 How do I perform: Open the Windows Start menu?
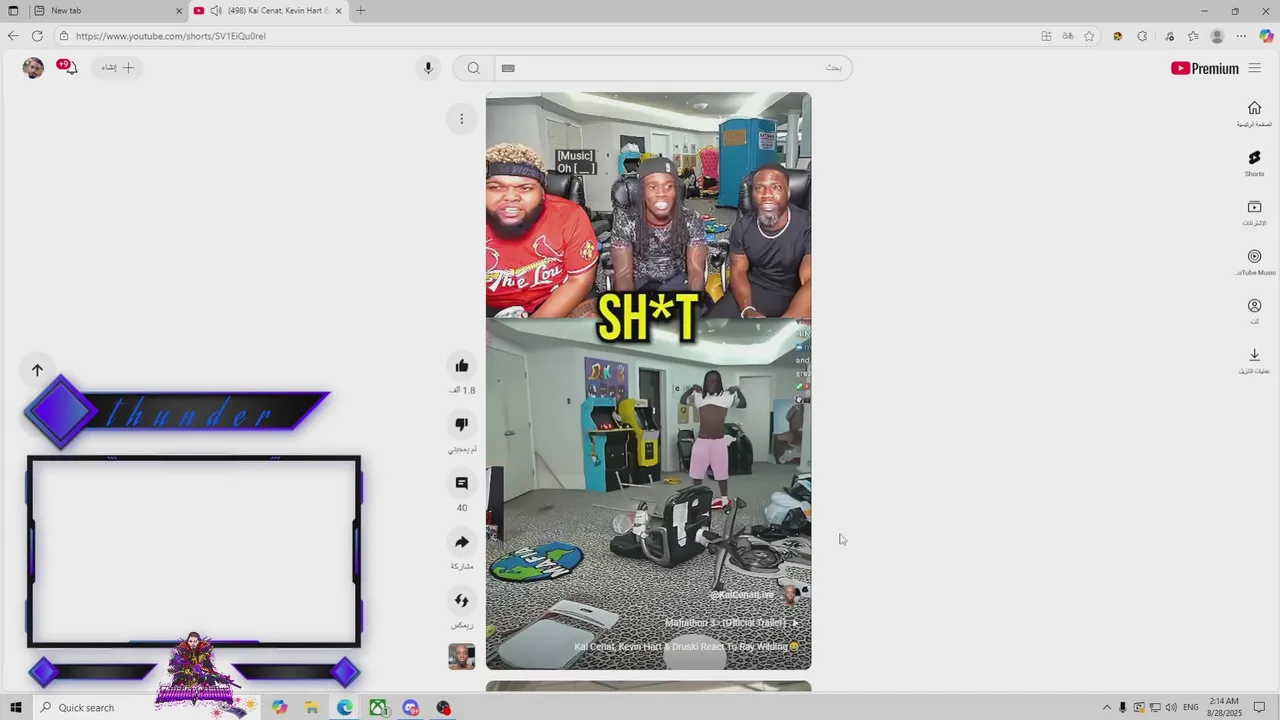pyautogui.click(x=15, y=707)
